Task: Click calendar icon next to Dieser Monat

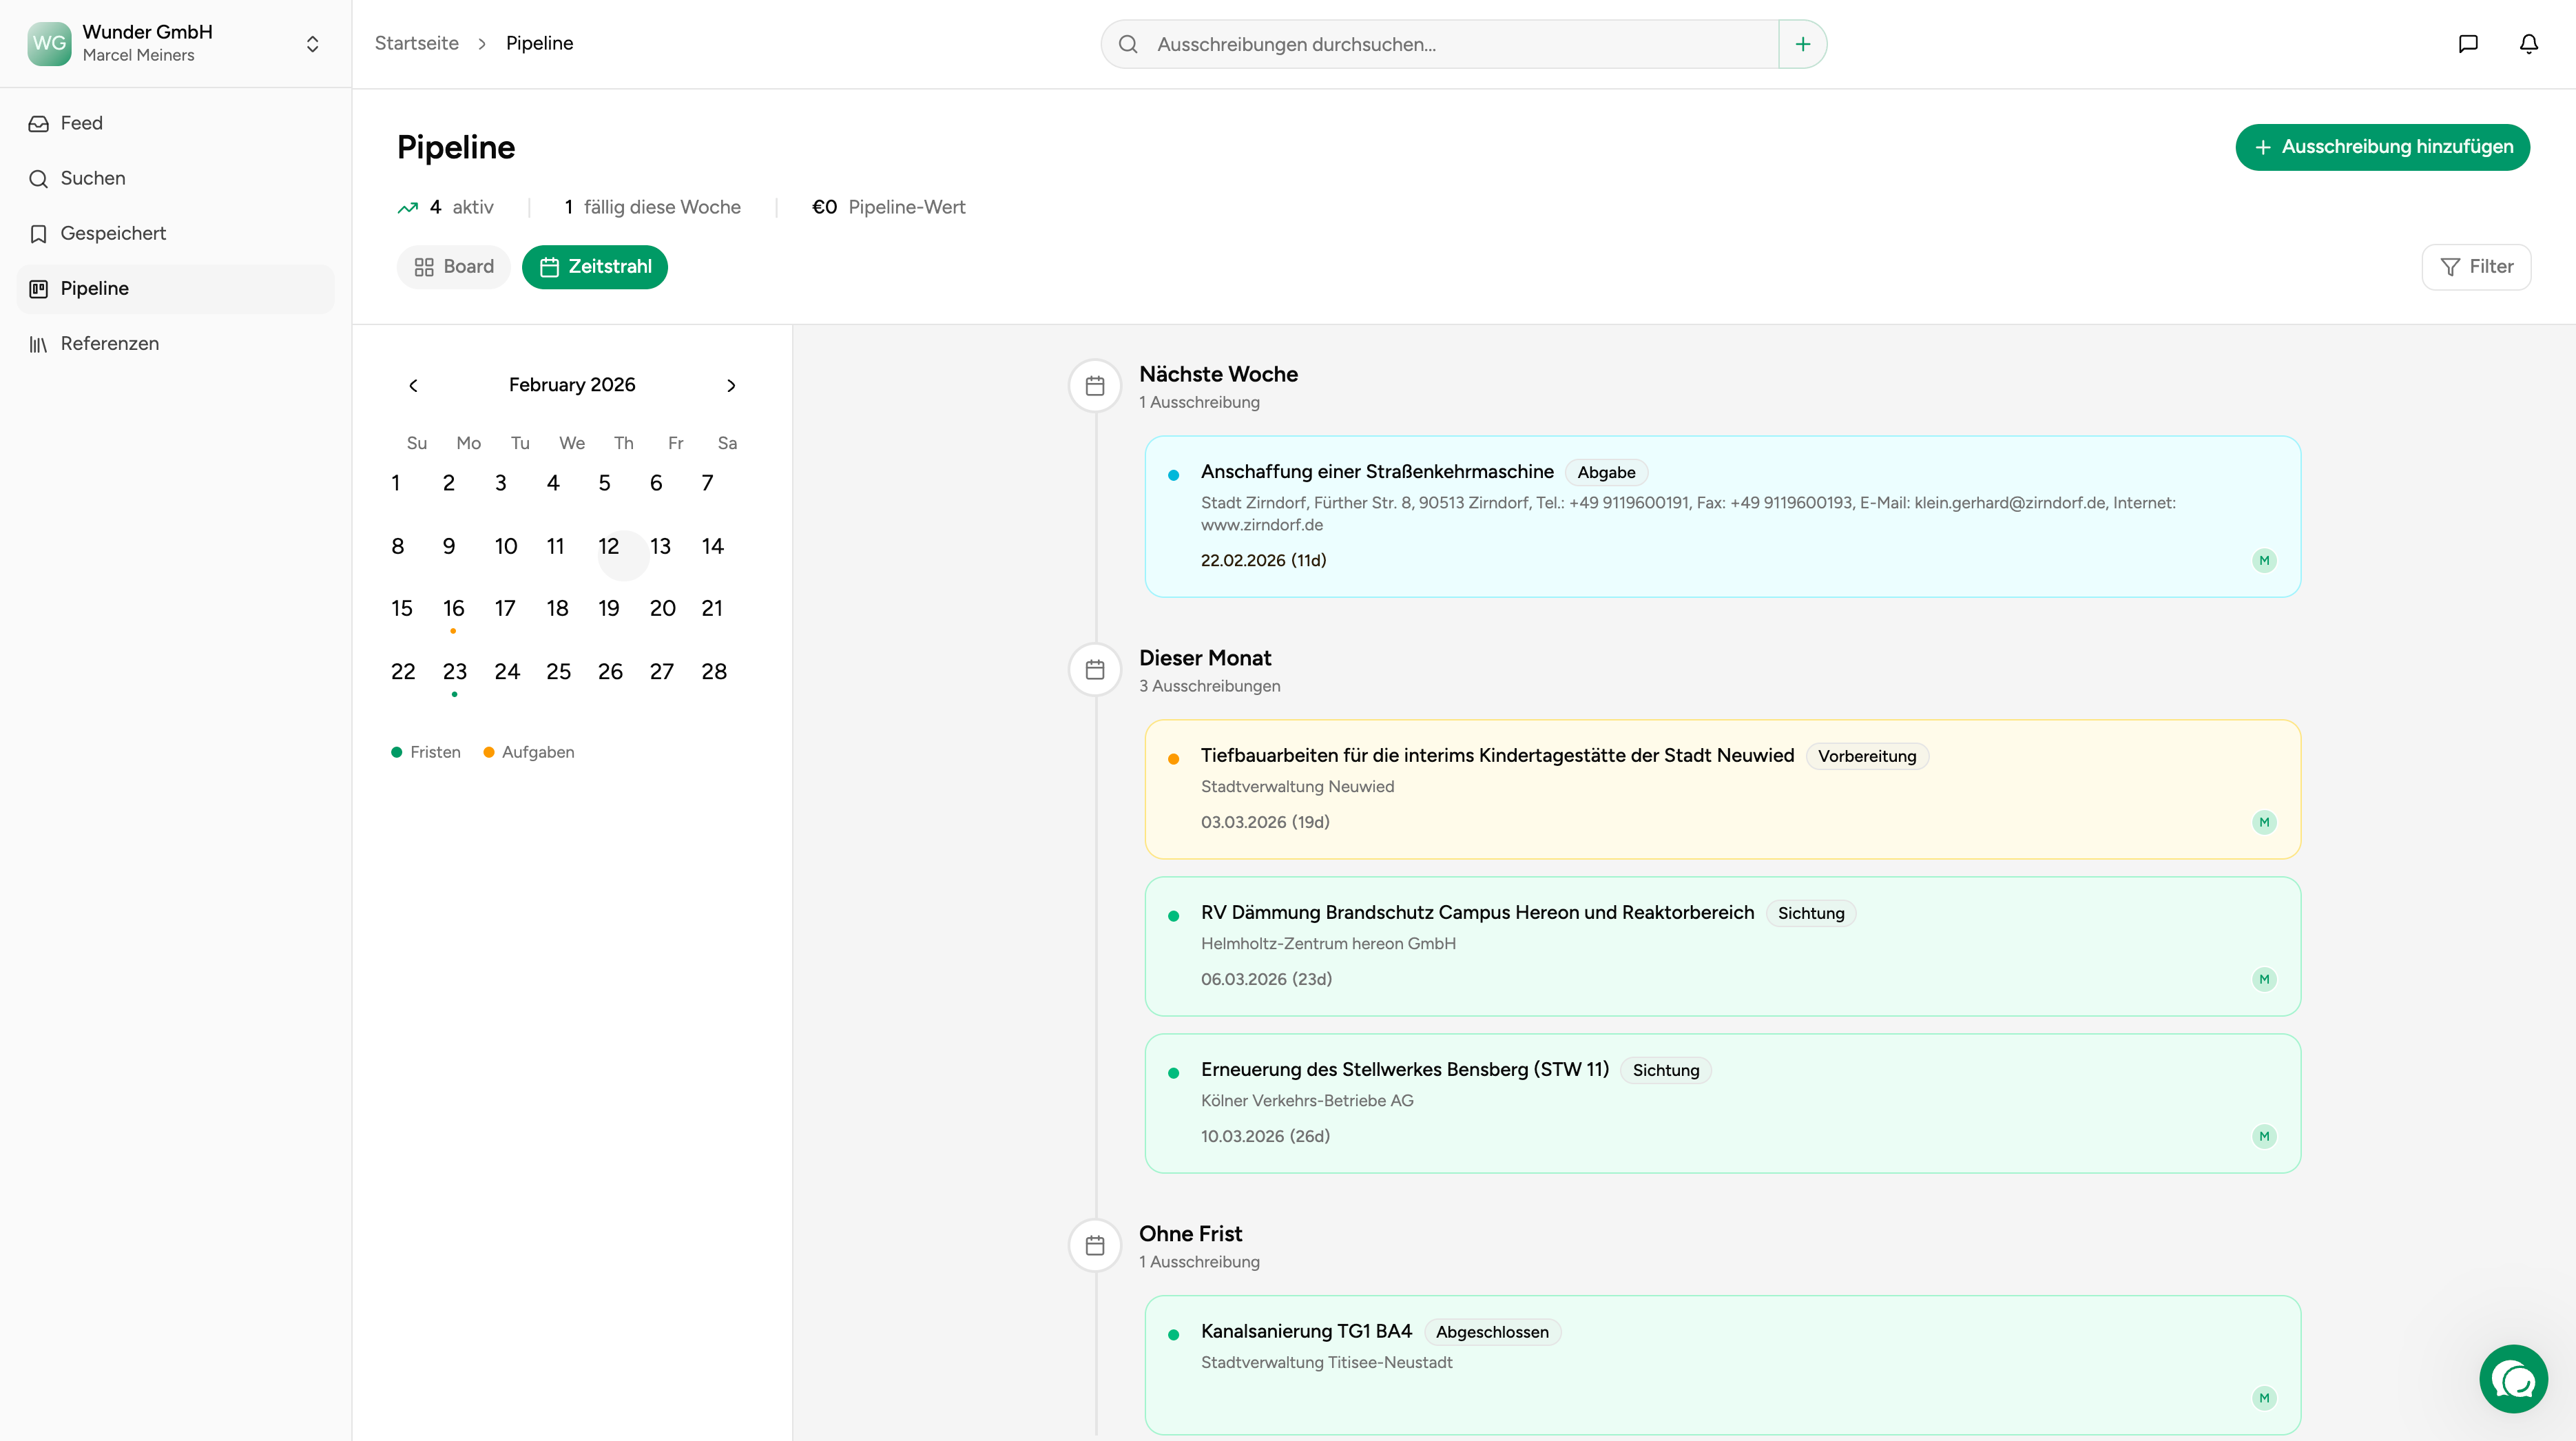Action: pos(1094,670)
